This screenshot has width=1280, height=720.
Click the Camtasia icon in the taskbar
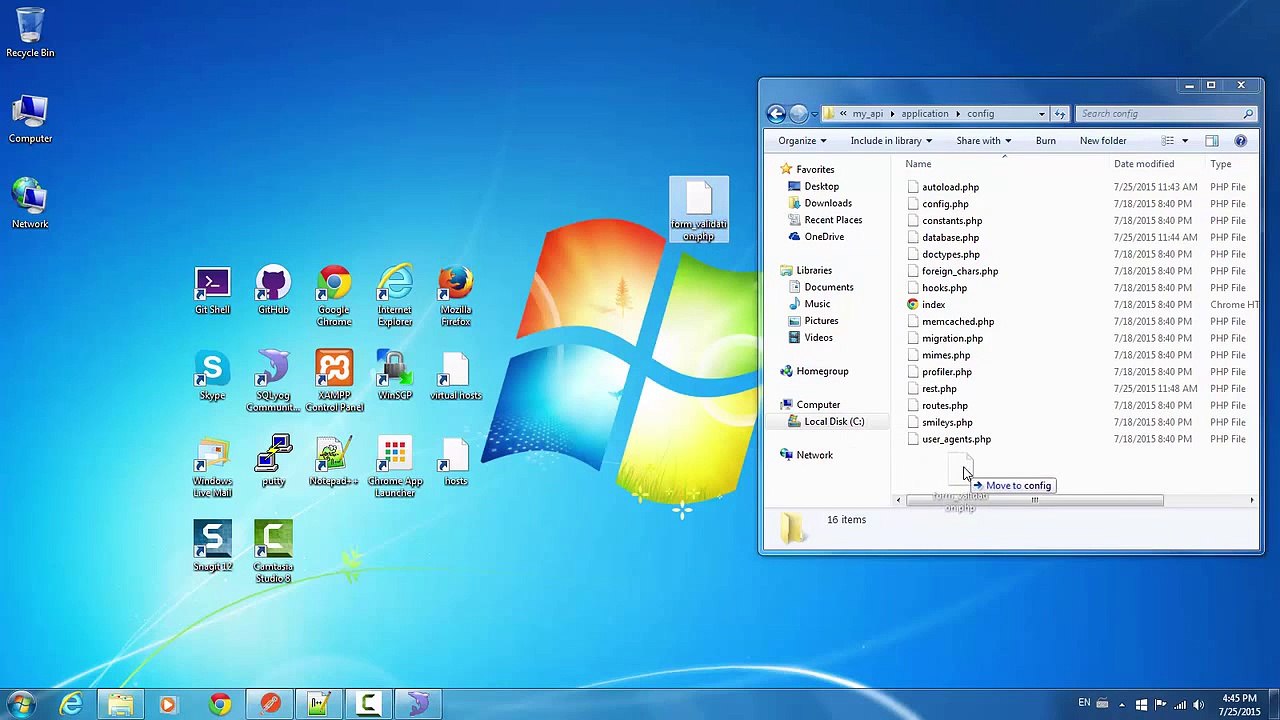[368, 705]
